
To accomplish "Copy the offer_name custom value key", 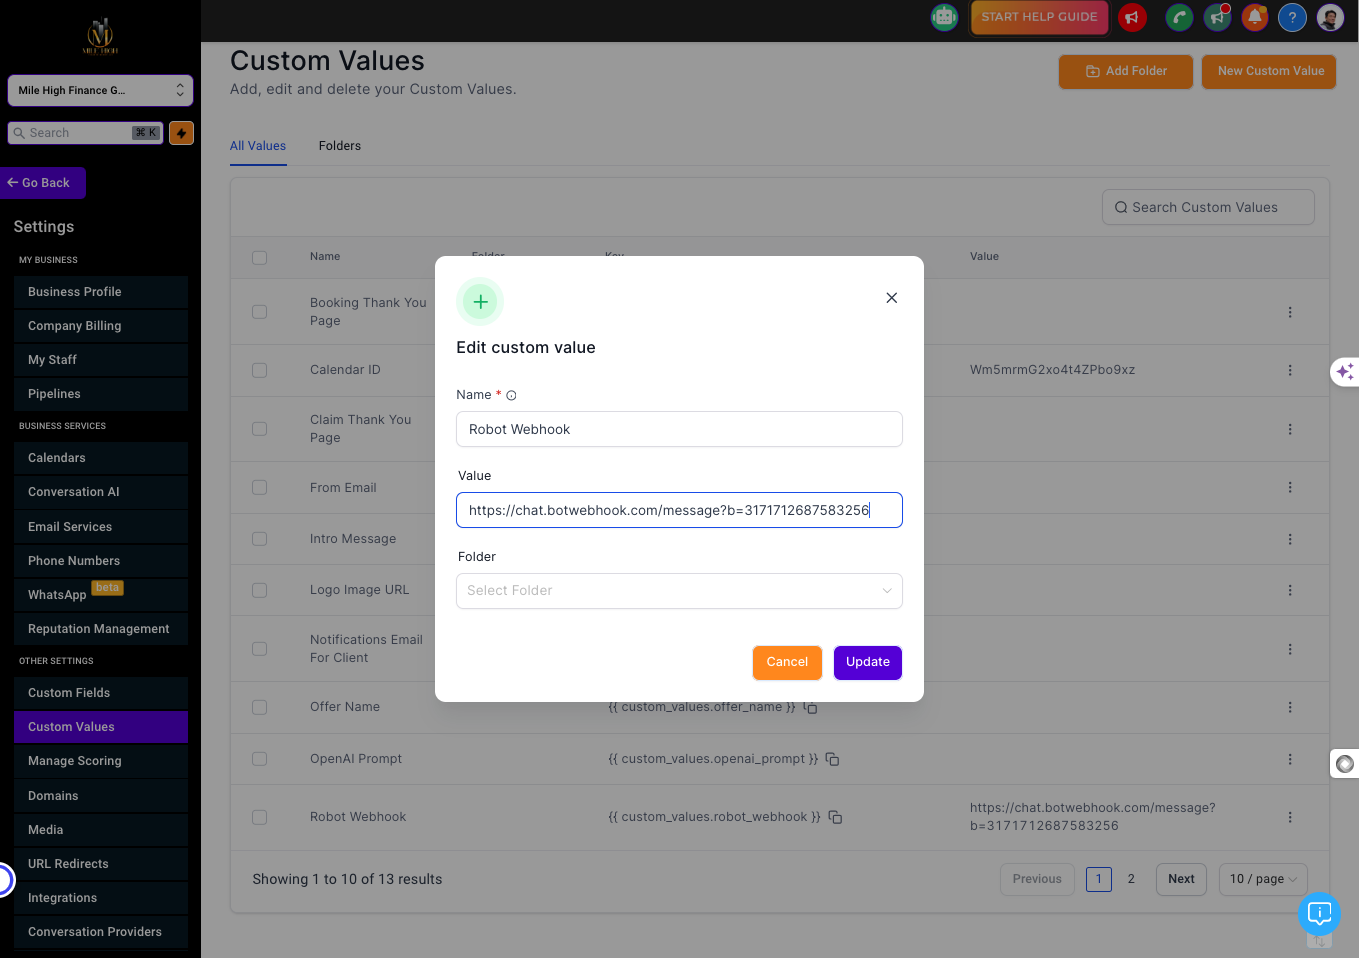I will (x=811, y=708).
